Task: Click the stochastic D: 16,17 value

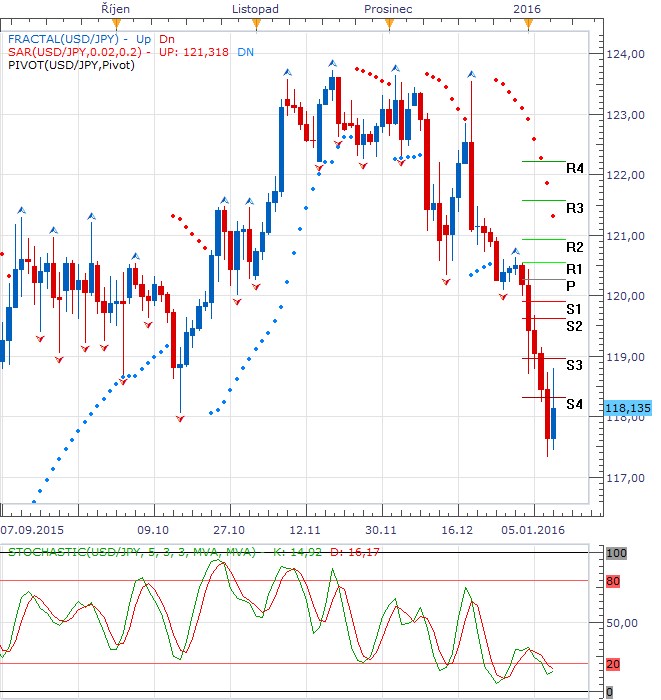Action: (355, 552)
